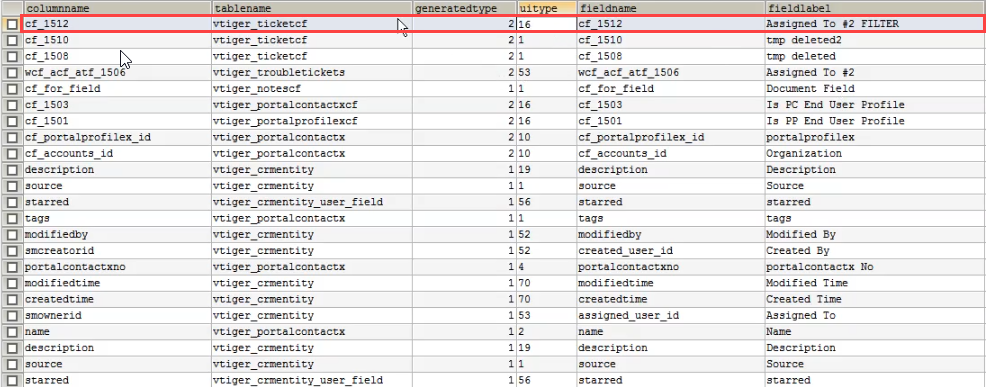Select the smcreatorid row checkbox

coord(13,251)
